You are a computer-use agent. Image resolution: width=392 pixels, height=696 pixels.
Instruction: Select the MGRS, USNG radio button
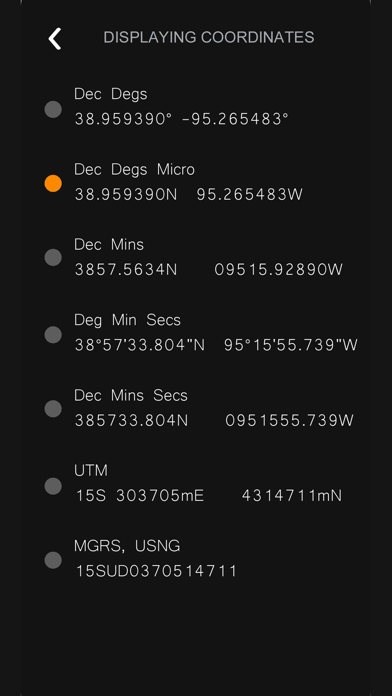point(53,560)
